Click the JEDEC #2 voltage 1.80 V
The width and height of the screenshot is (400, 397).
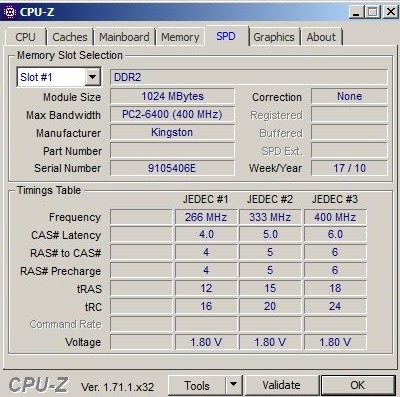point(270,342)
